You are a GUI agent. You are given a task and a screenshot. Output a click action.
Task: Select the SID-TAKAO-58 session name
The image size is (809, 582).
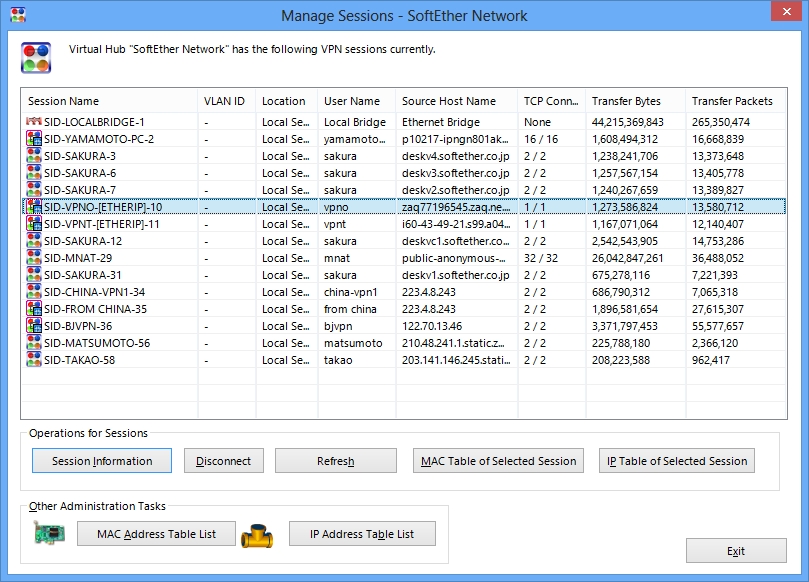point(79,361)
